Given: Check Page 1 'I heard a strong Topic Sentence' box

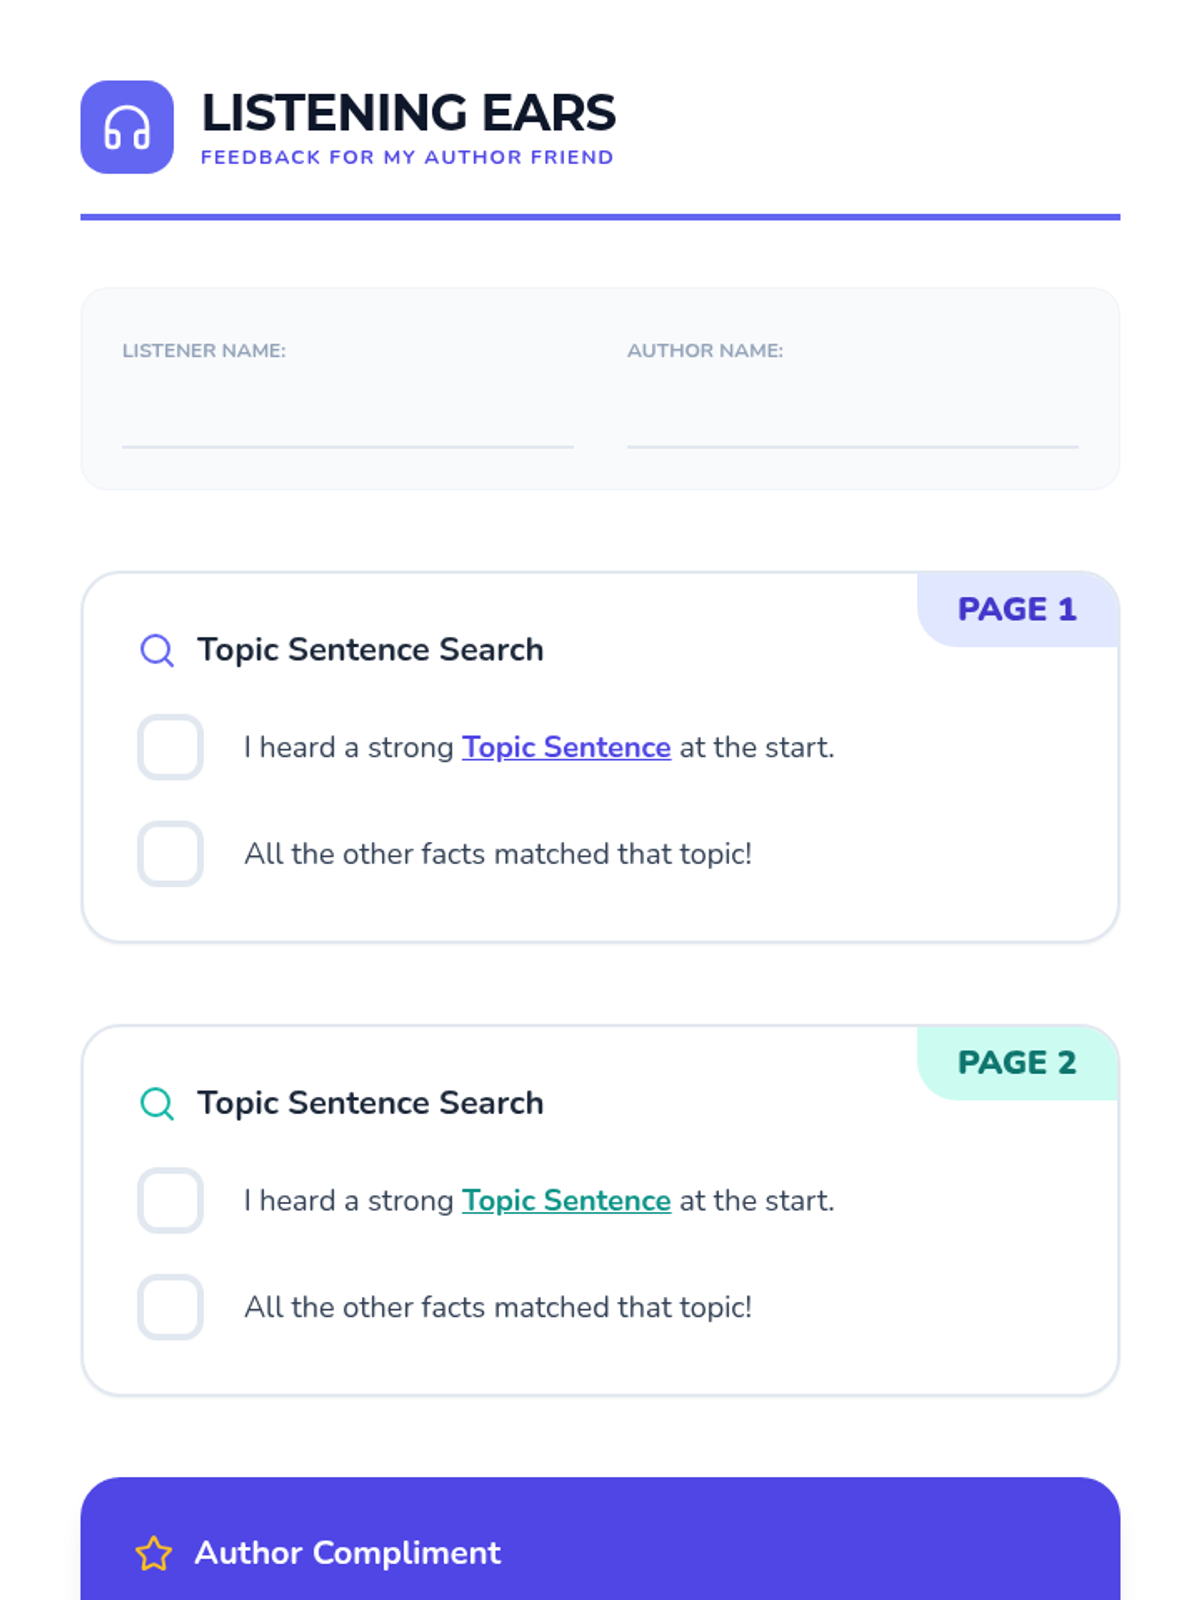Looking at the screenshot, I should (170, 747).
